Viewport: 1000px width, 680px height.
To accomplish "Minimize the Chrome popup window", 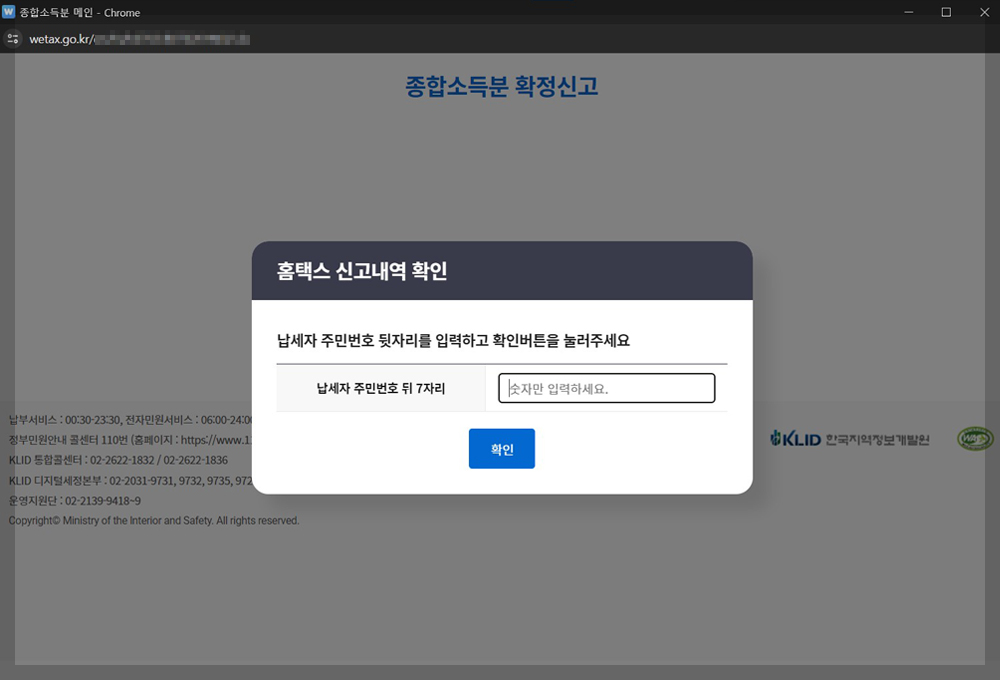I will (907, 12).
